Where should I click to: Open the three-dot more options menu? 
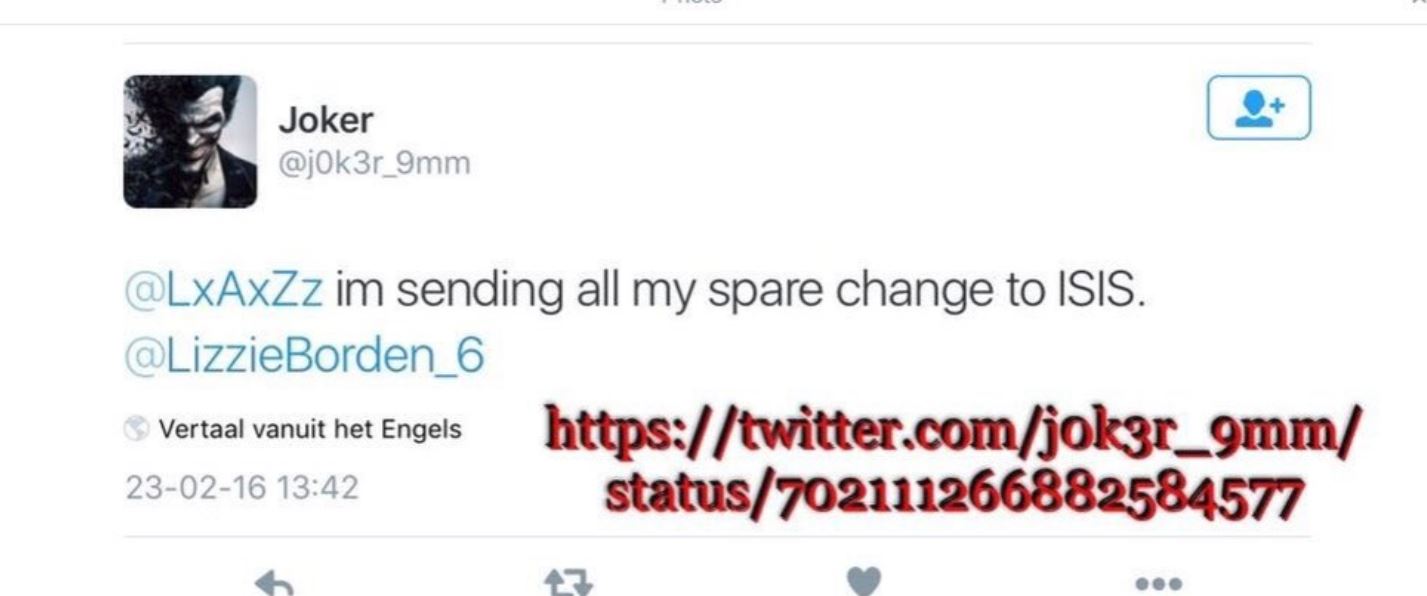[1160, 582]
